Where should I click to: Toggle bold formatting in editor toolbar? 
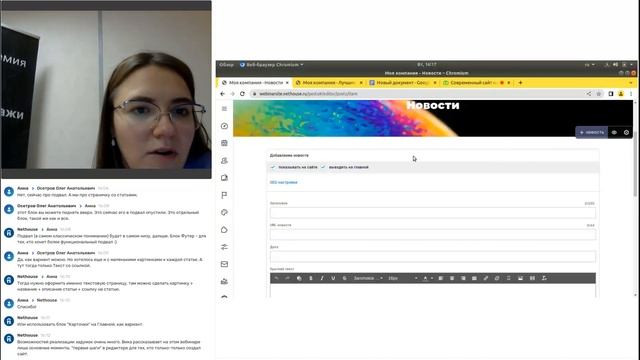(x=311, y=278)
